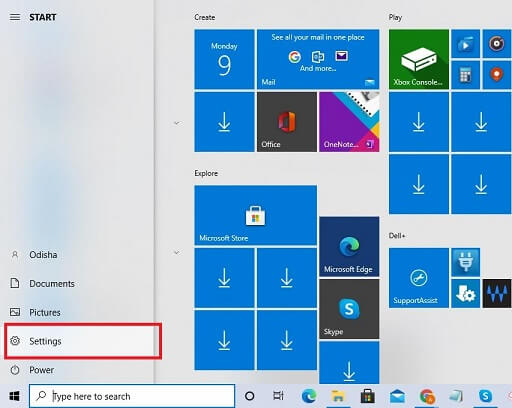This screenshot has height=408, width=512.
Task: Open Documents from Start menu
Action: [78, 283]
